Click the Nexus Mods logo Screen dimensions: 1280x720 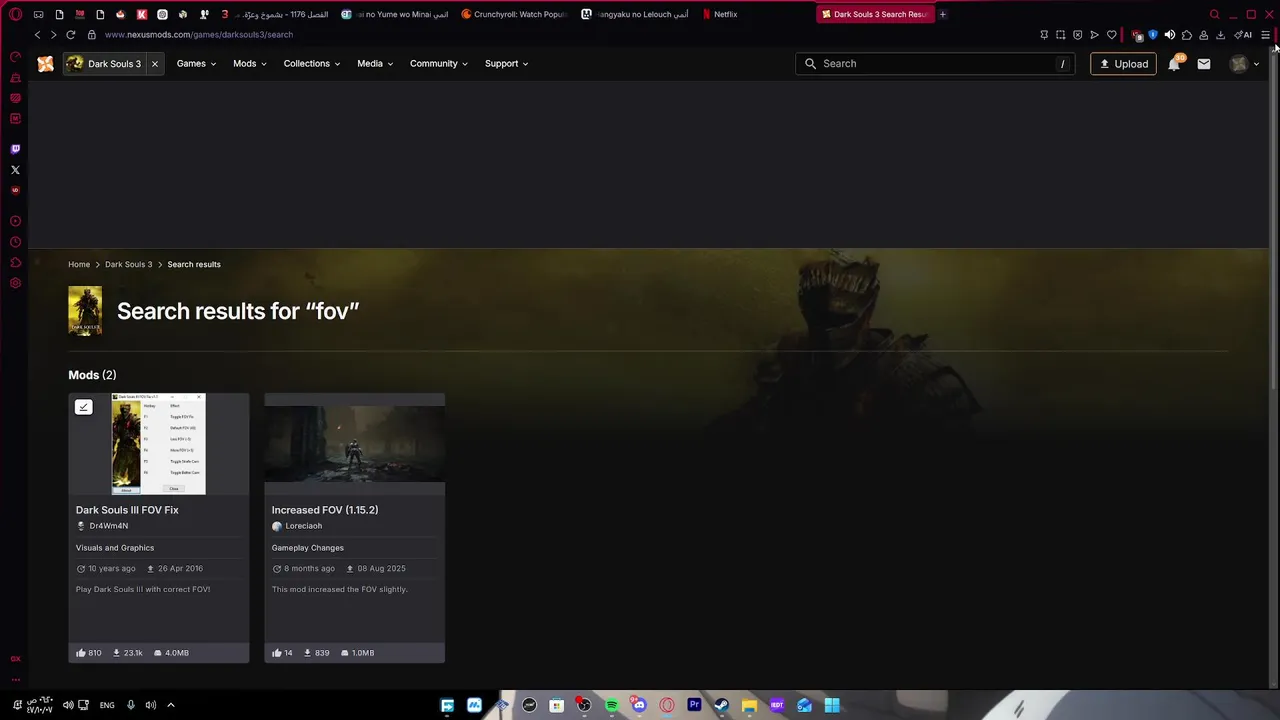[45, 64]
